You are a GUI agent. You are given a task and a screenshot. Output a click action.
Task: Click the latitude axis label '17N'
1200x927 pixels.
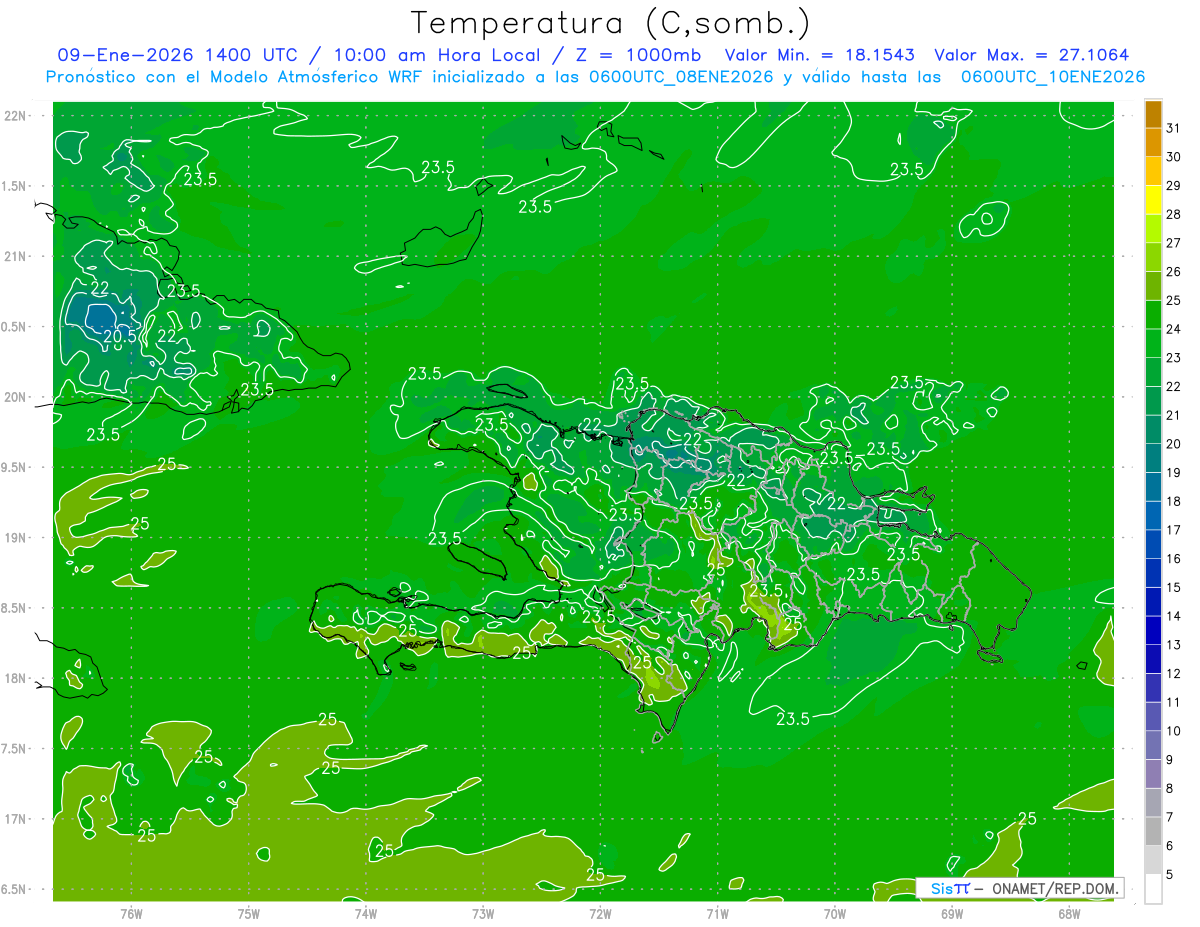[15, 819]
